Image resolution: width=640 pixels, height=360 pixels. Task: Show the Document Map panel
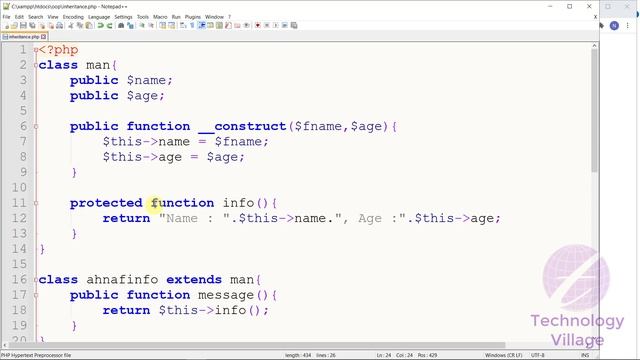click(219, 25)
